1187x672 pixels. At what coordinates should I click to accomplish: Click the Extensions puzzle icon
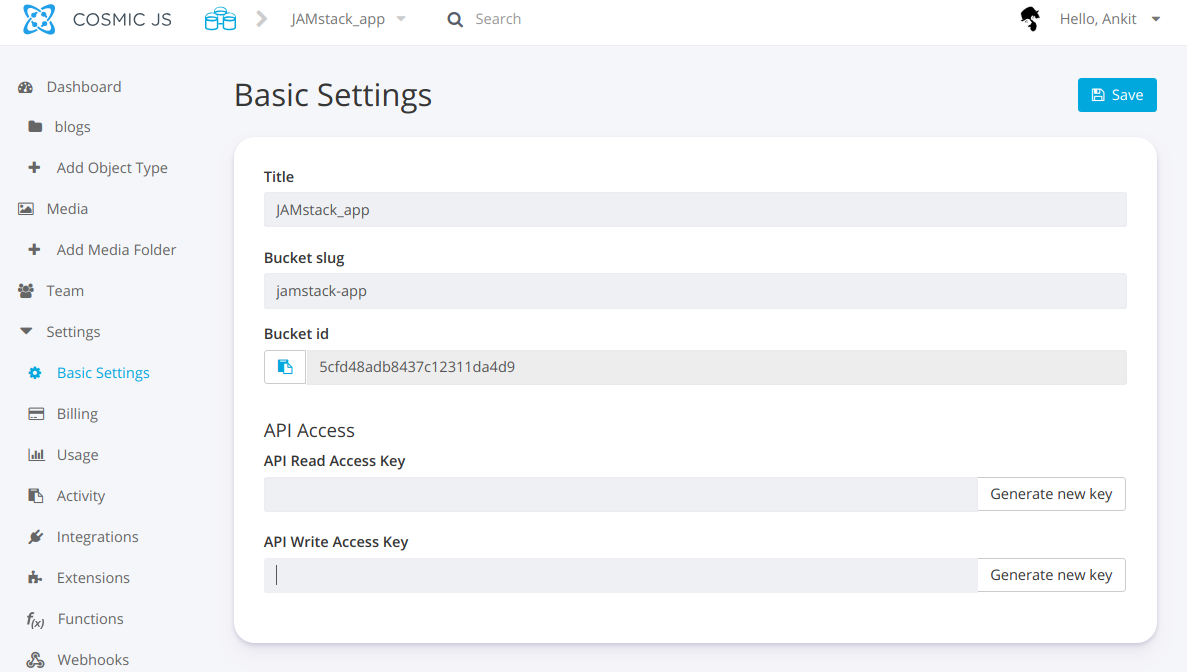tap(35, 577)
